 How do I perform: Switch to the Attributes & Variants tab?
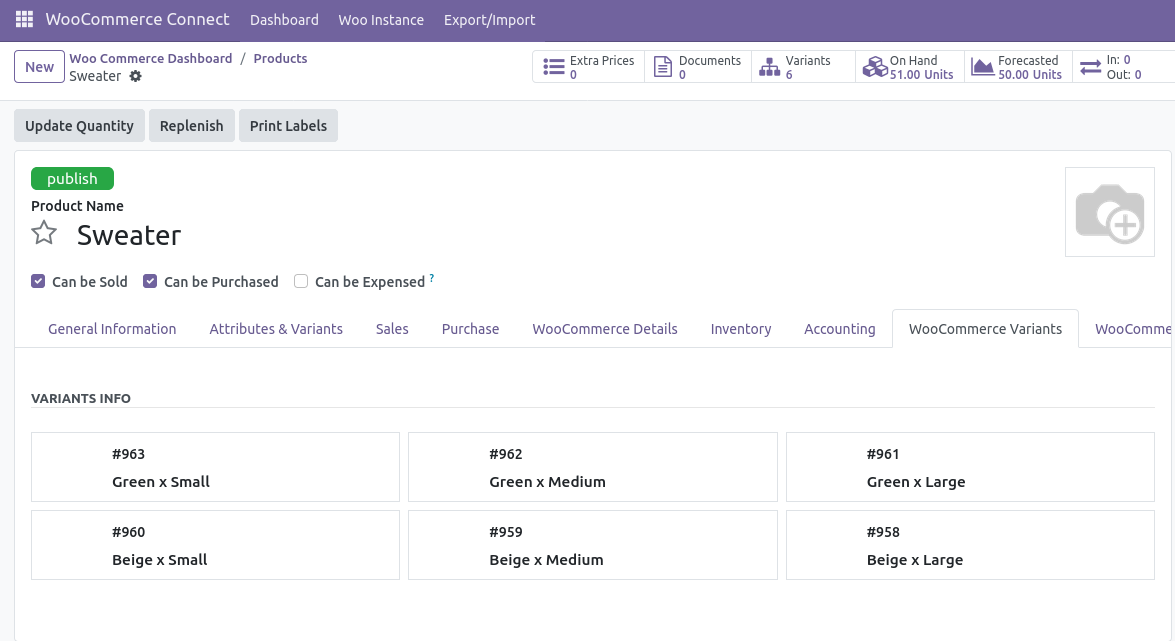276,329
